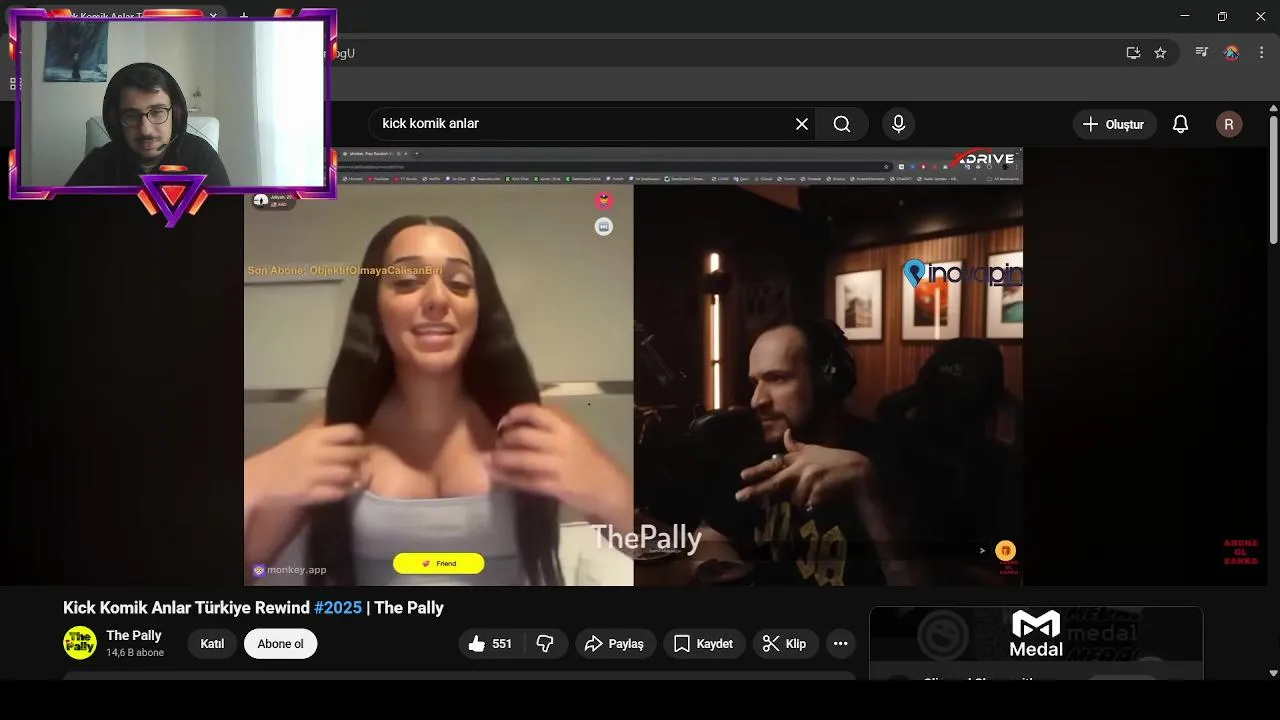1280x720 pixels.
Task: Open The Pally channel avatar
Action: [80, 643]
